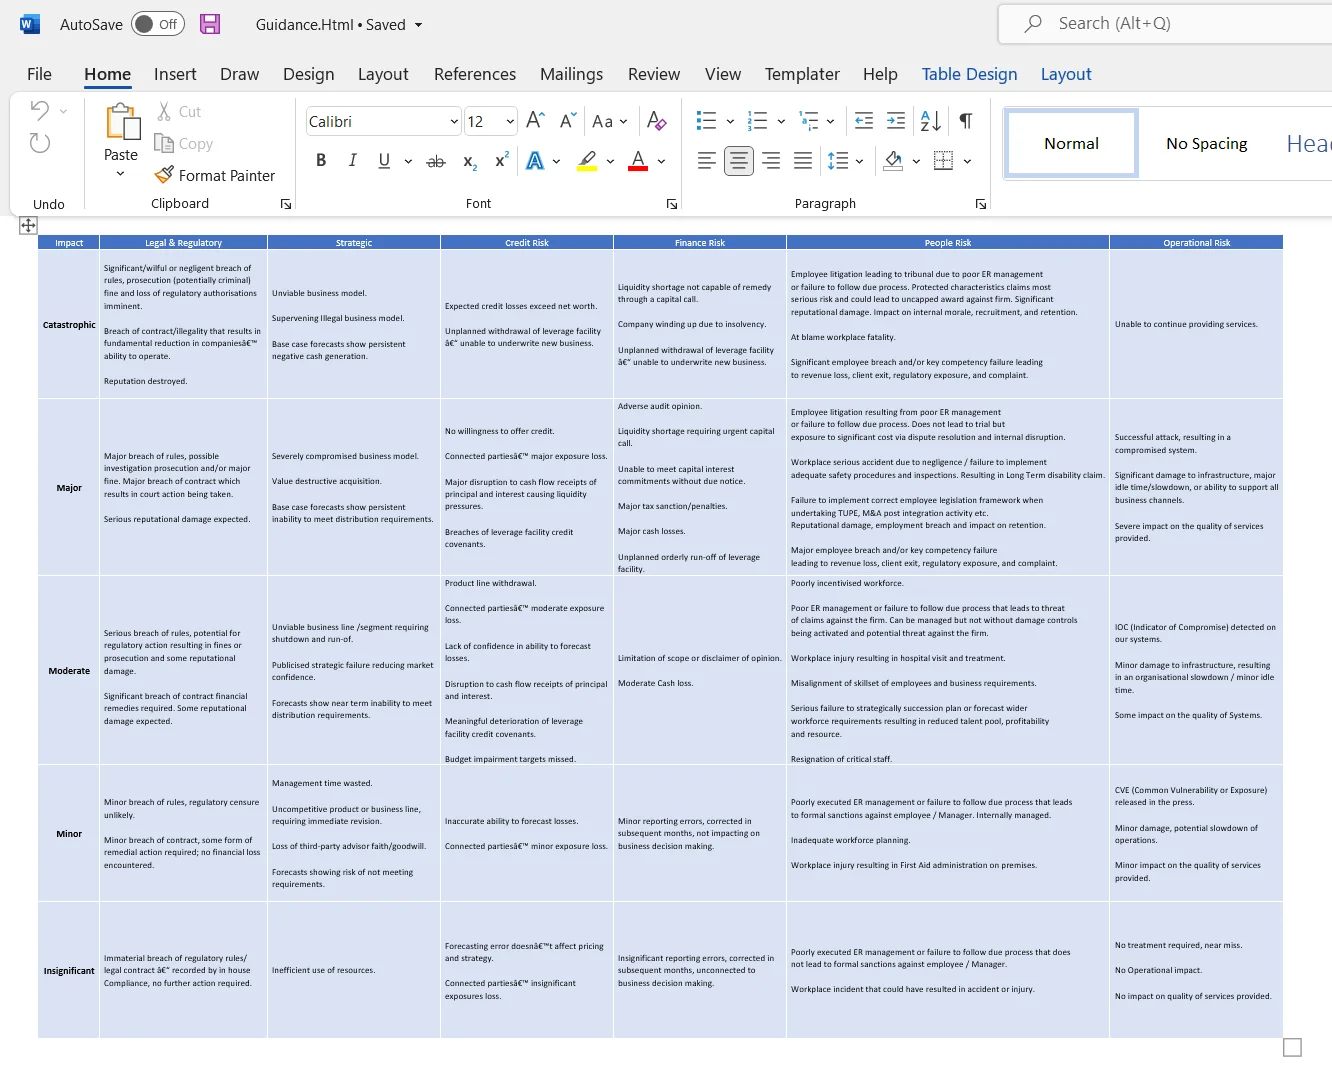This screenshot has width=1332, height=1073.
Task: Apply Normal style
Action: [x=1071, y=143]
